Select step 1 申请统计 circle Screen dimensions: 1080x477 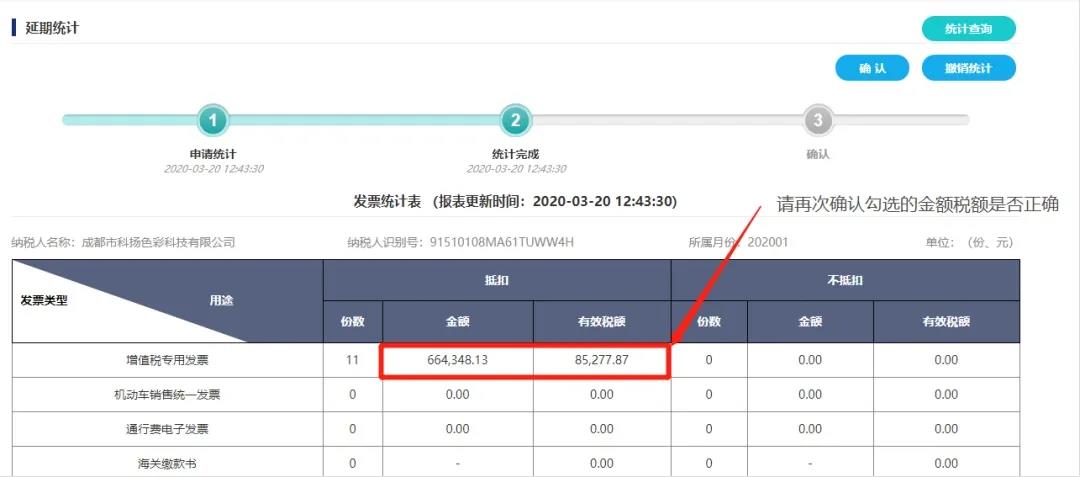(213, 121)
